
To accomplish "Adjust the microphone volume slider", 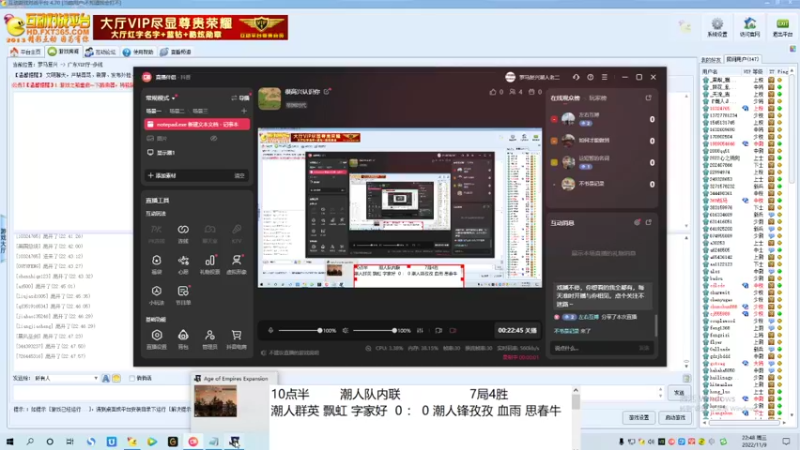I will pos(300,331).
